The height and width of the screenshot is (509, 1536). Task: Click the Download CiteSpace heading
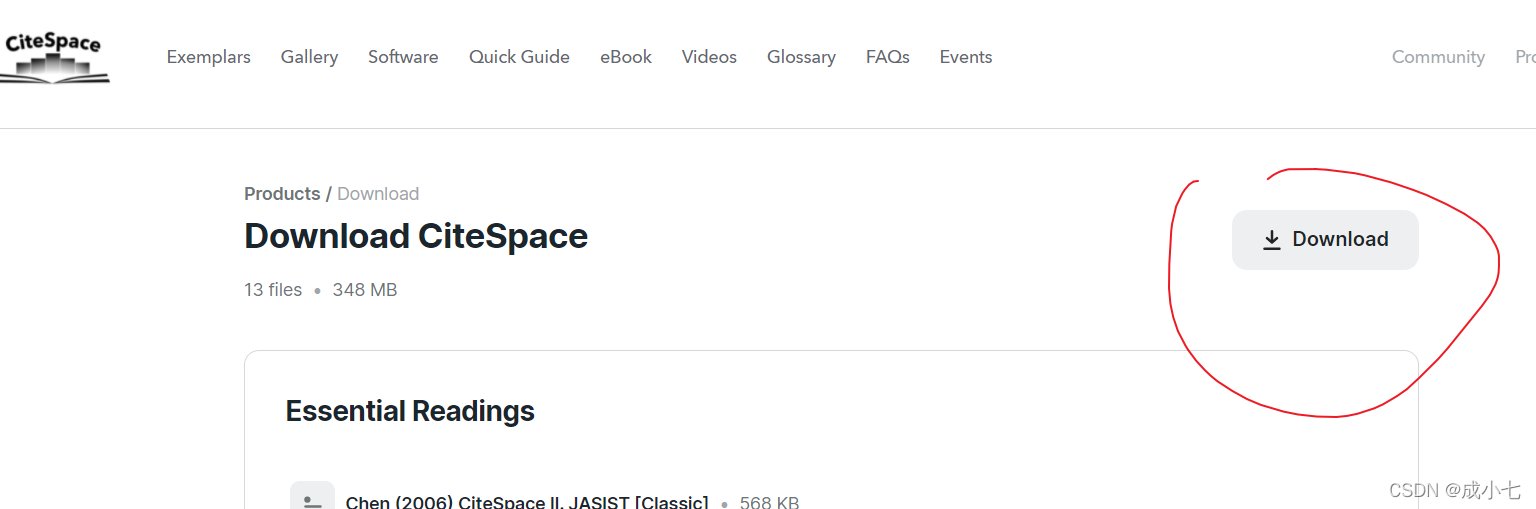tap(416, 236)
